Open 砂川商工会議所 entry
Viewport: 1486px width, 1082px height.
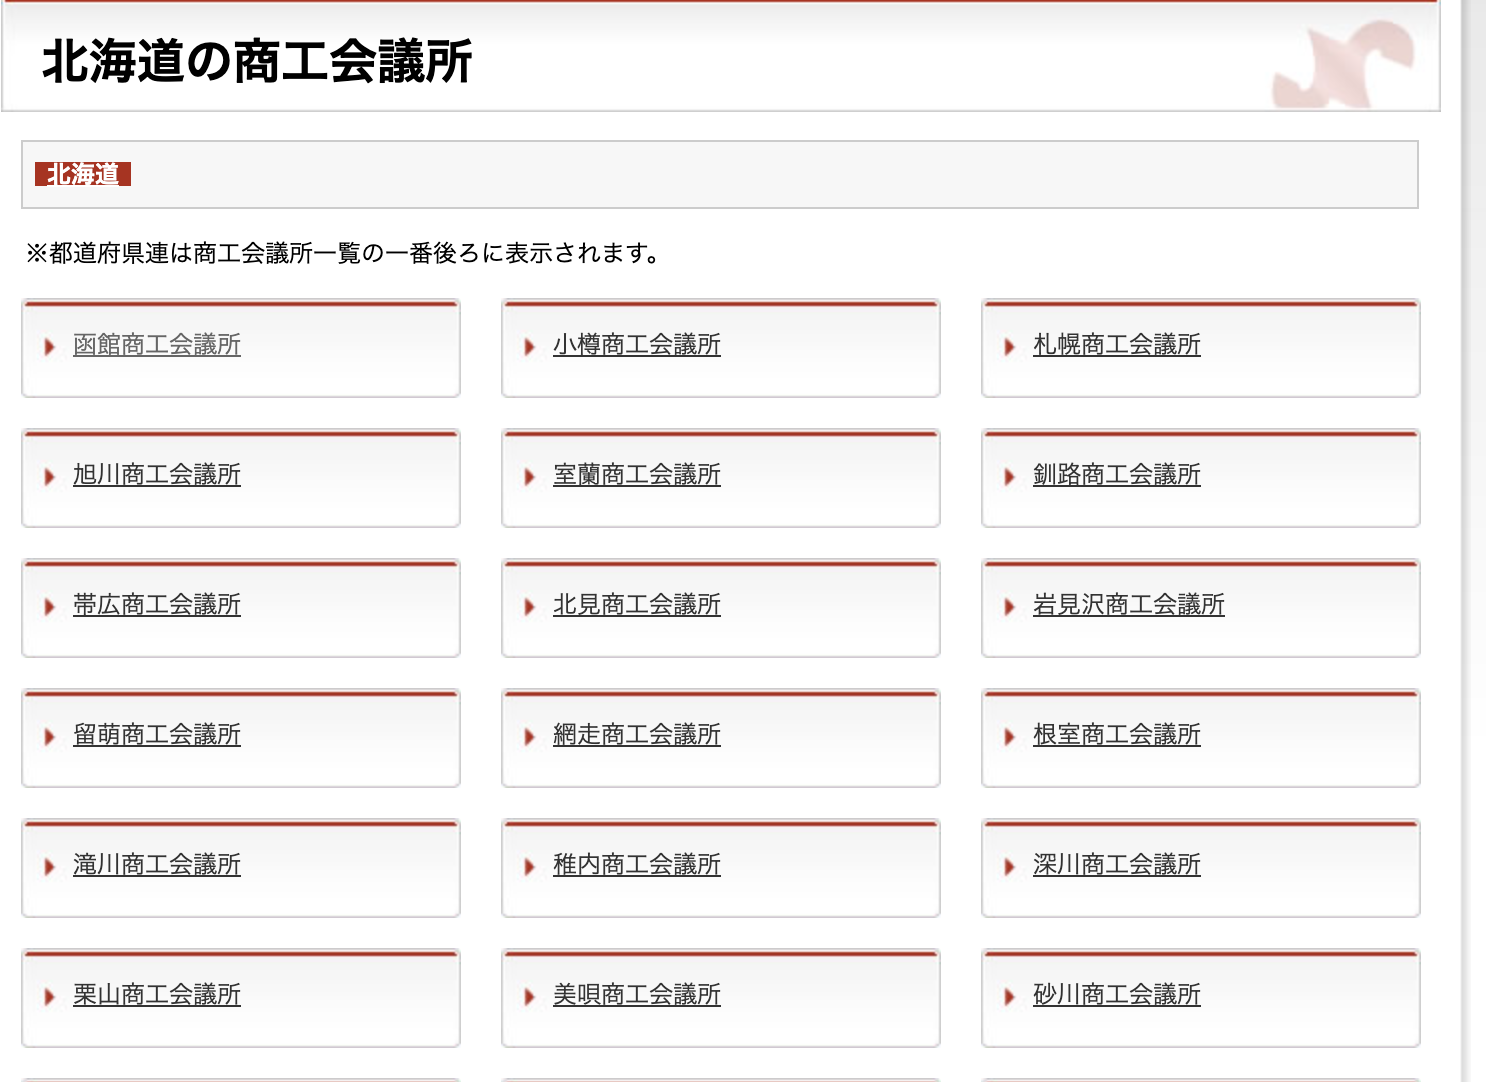pos(1117,995)
